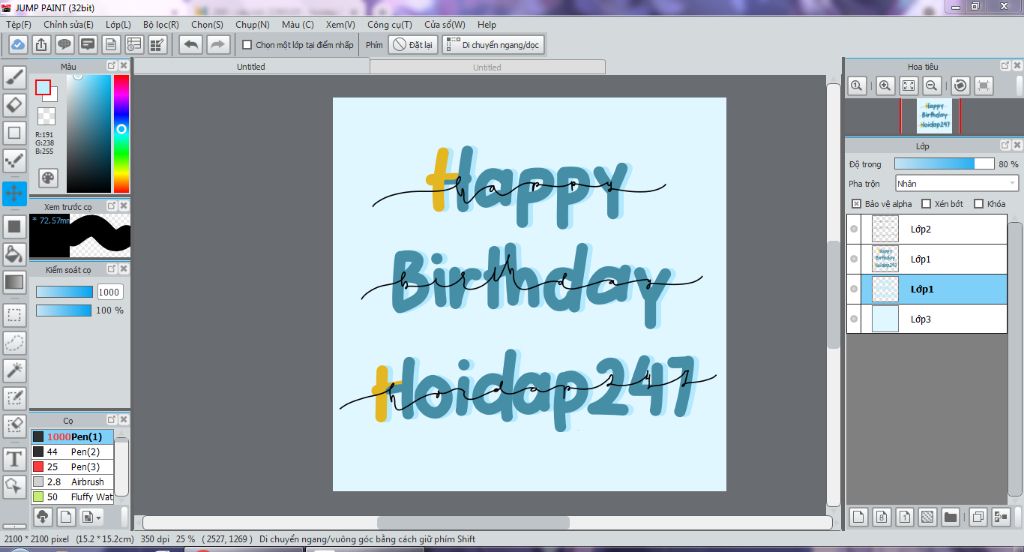Select the Lasso selection tool
1024x552 pixels.
tap(14, 343)
